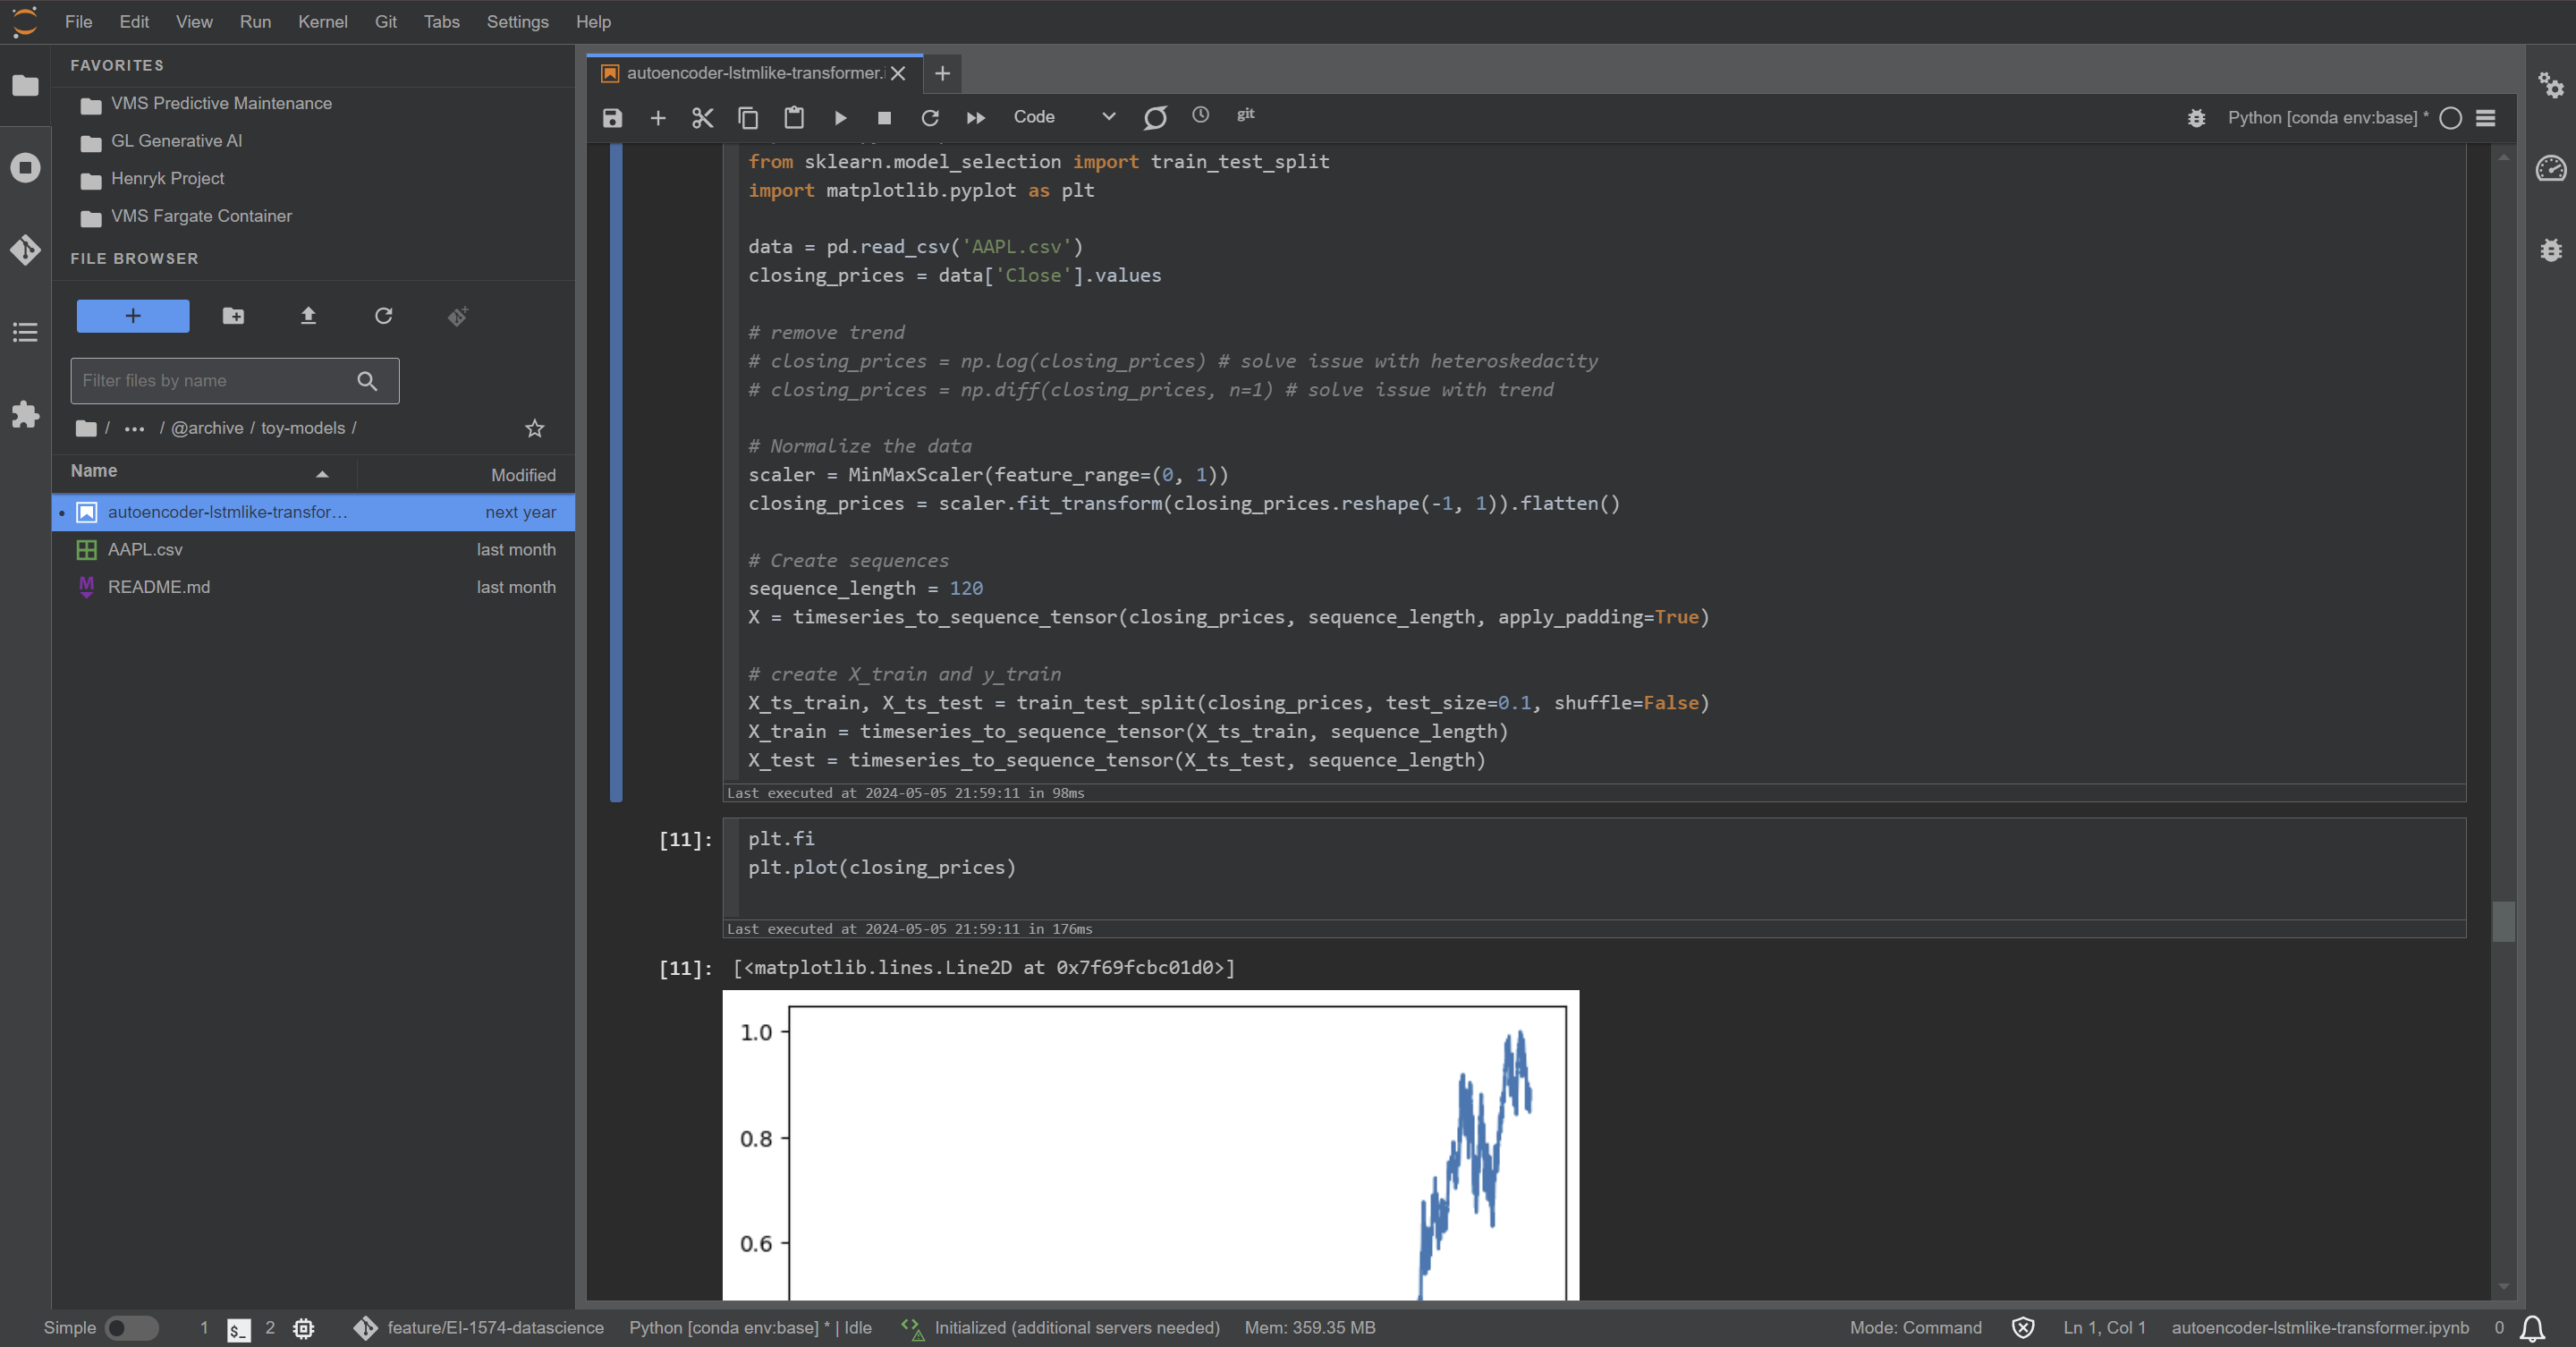Cut selected cells with the scissors icon
The height and width of the screenshot is (1347, 2576).
click(x=702, y=117)
